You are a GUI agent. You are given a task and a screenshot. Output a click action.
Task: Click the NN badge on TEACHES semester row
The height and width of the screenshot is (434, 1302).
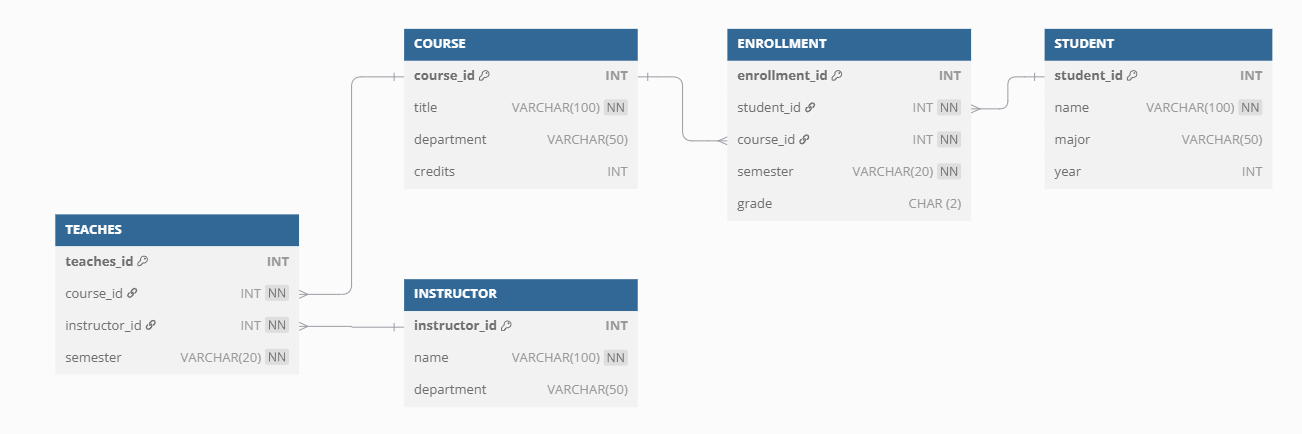point(277,358)
